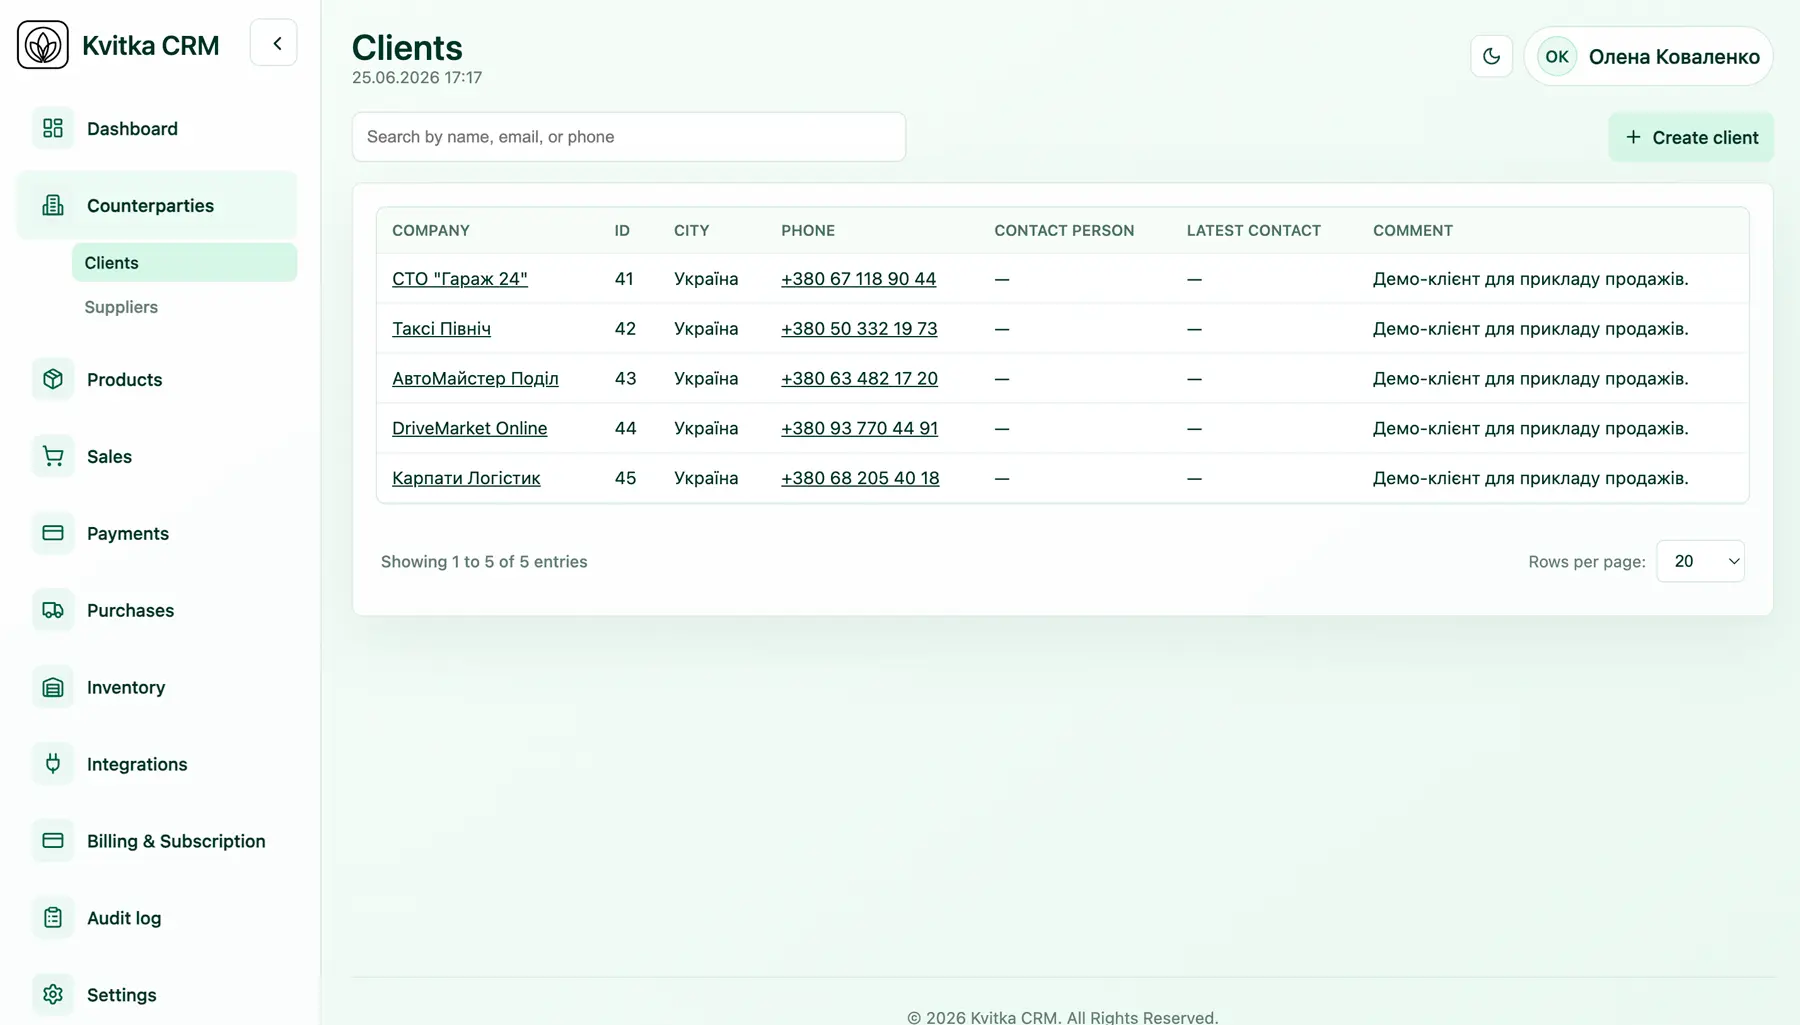This screenshot has height=1025, width=1800.
Task: Click the Counterparties building icon
Action: tap(53, 205)
